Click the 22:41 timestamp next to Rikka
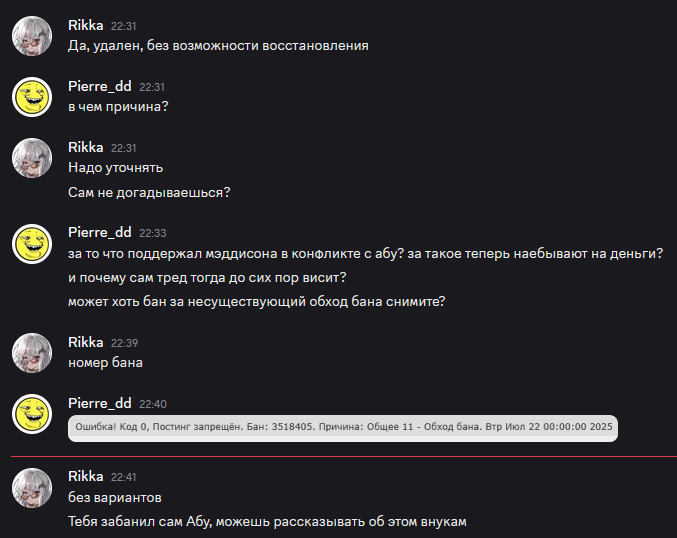Viewport: 677px width, 538px height. click(123, 477)
